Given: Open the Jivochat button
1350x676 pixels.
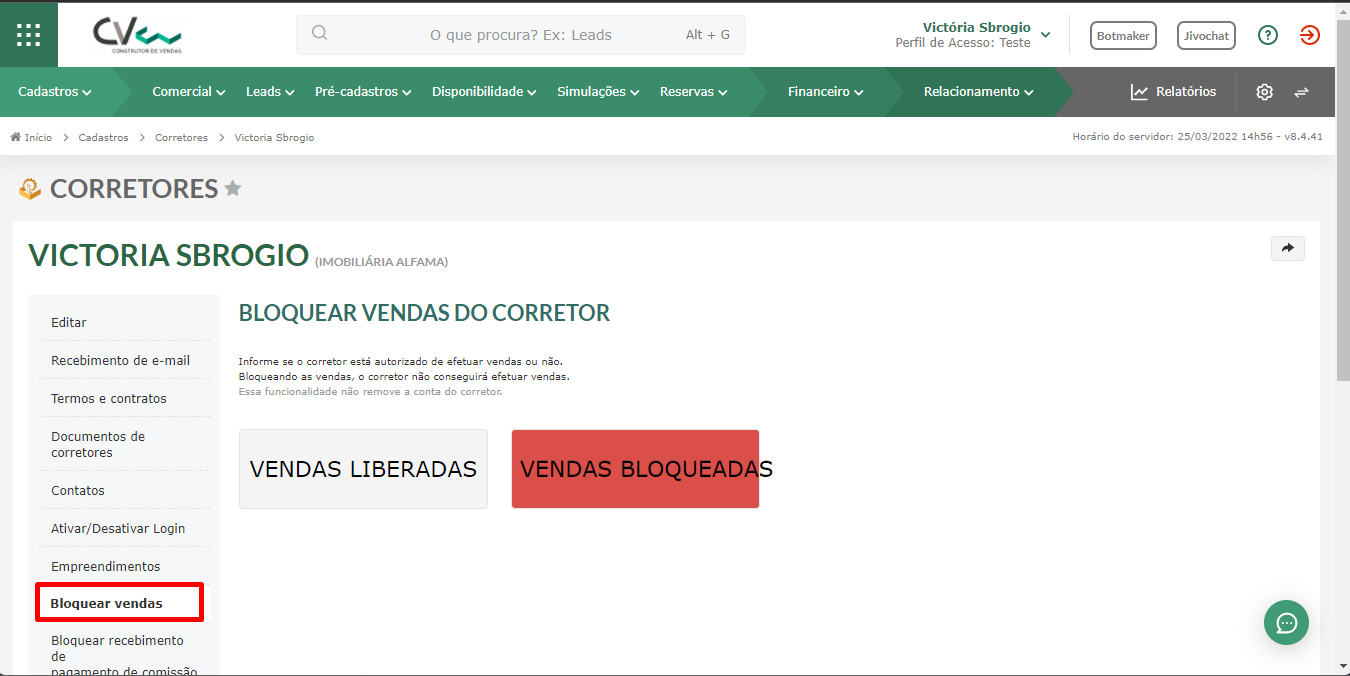Looking at the screenshot, I should click(1206, 35).
